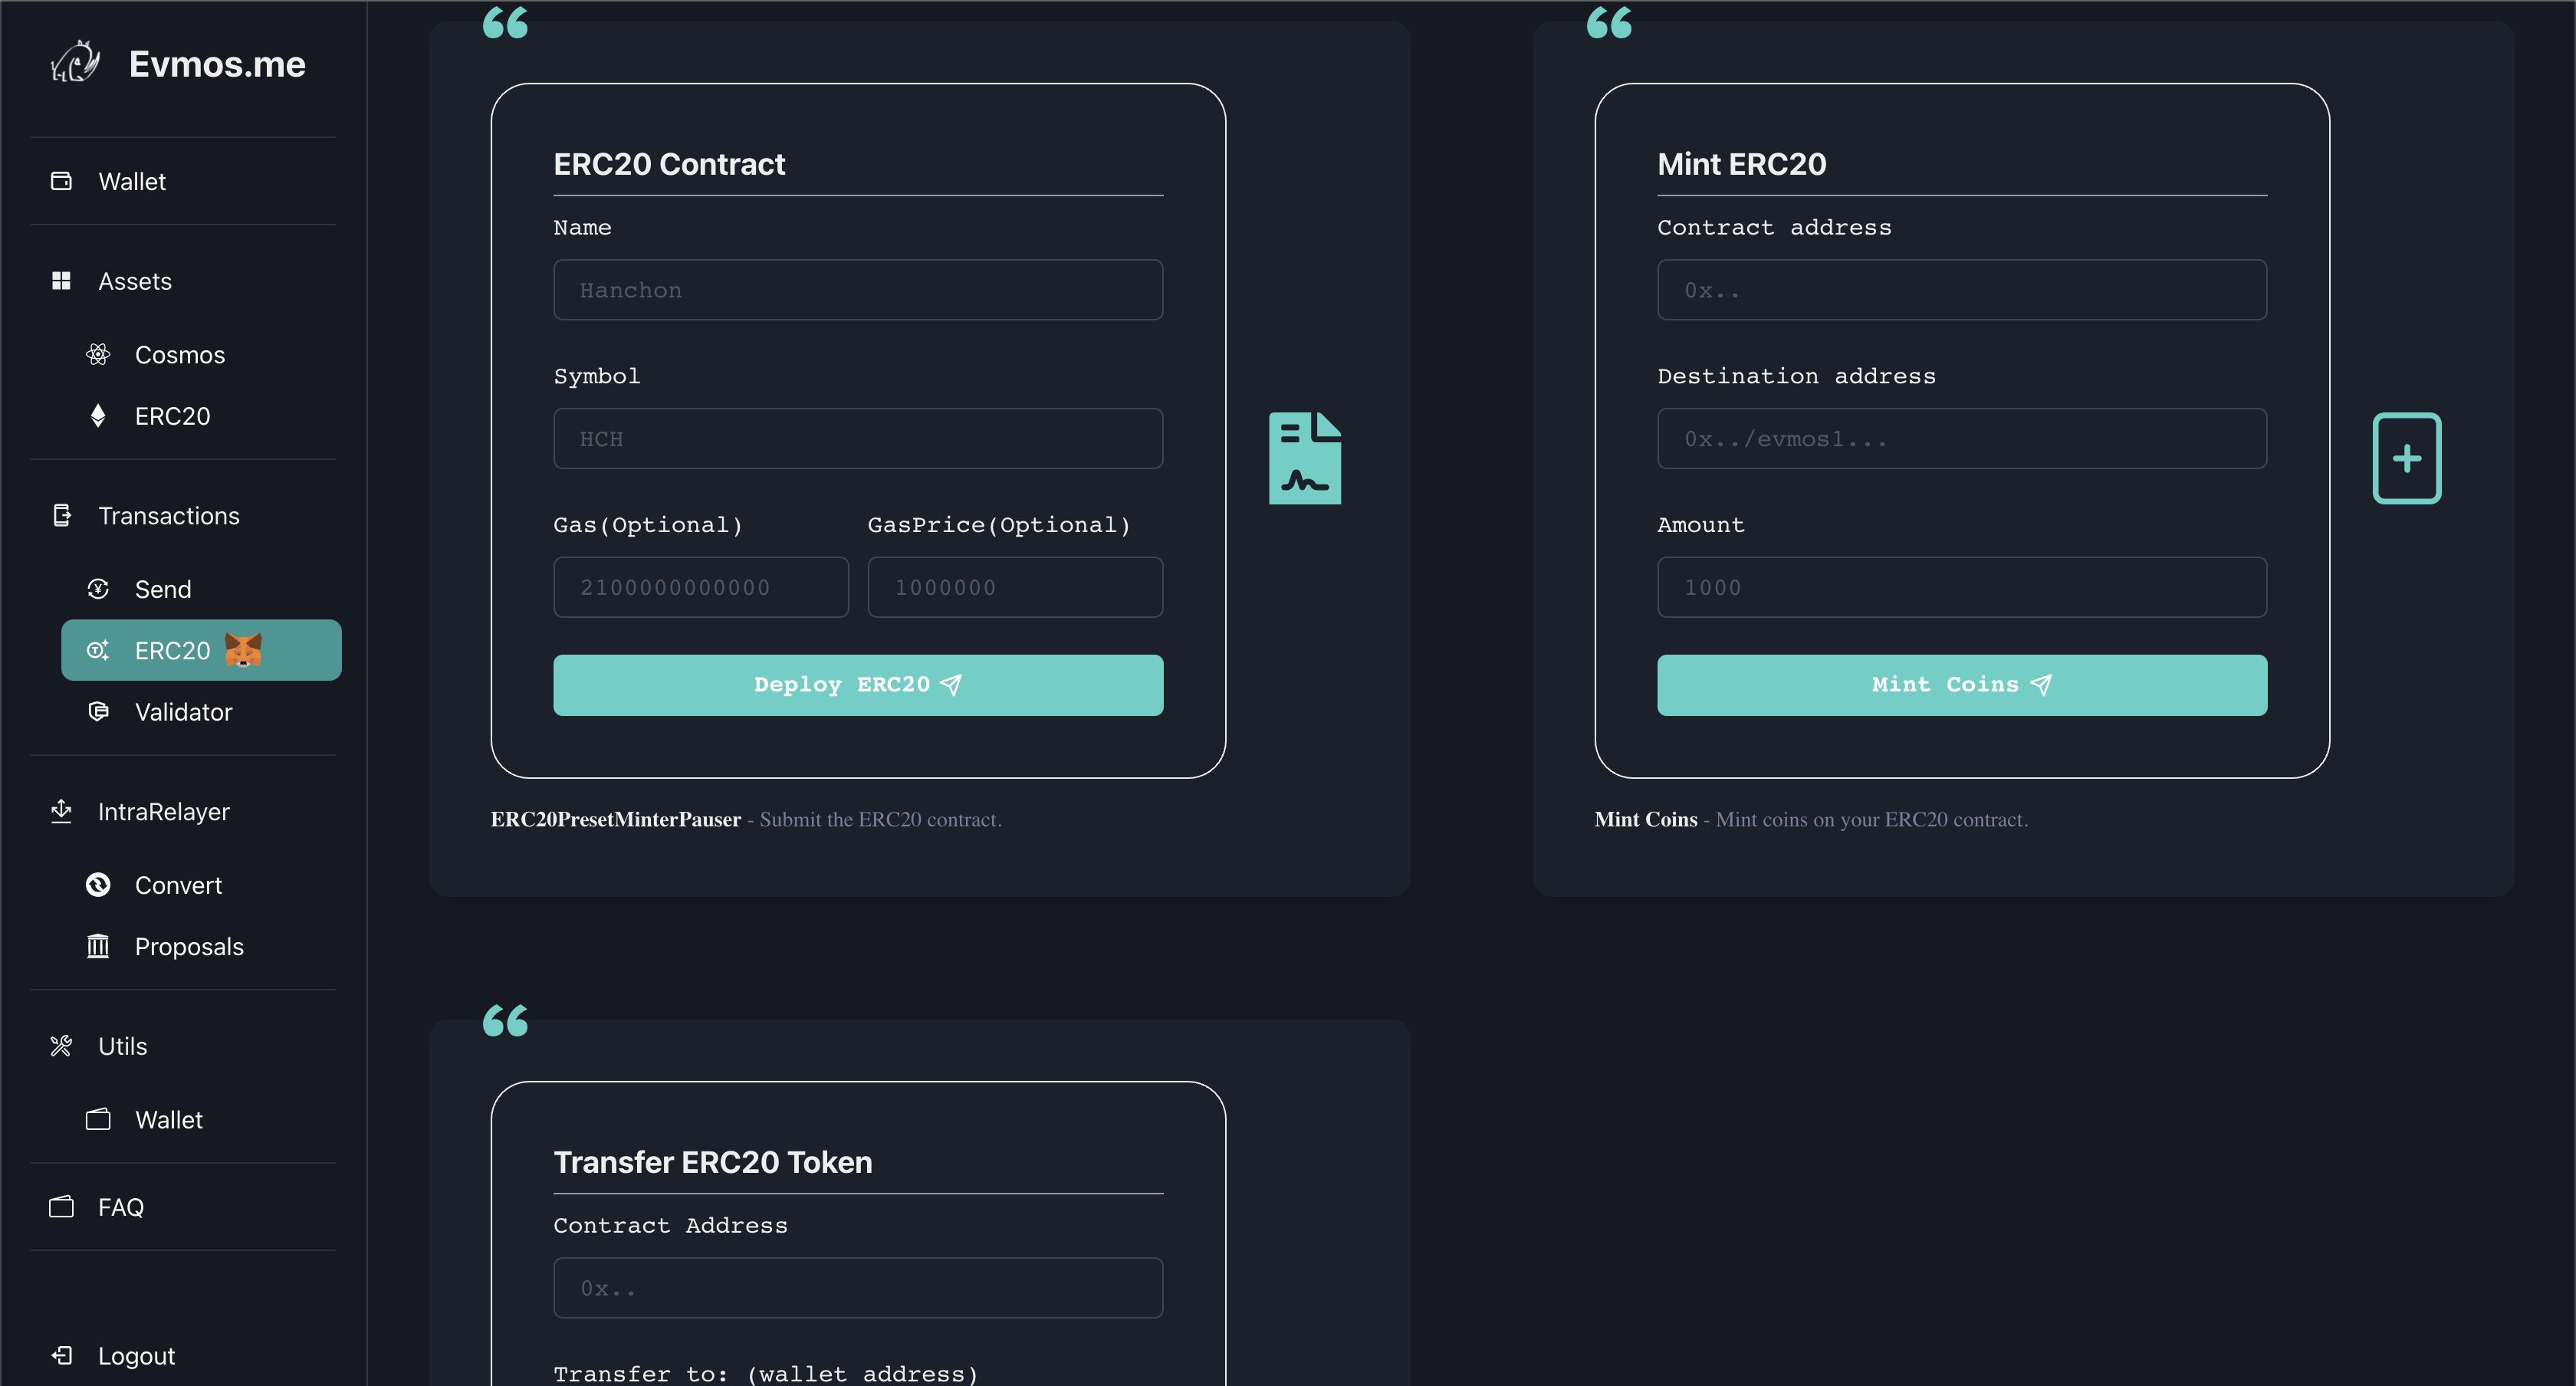Click the Cosmos atom icon in sidebar
Image resolution: width=2576 pixels, height=1386 pixels.
98,354
